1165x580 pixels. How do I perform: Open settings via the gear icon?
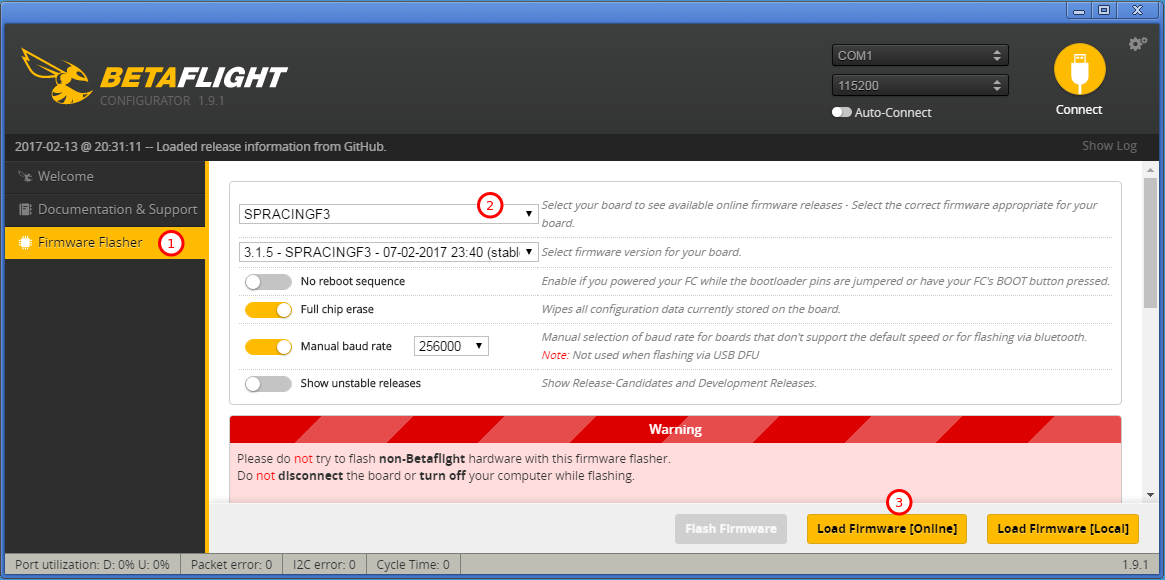click(1137, 44)
